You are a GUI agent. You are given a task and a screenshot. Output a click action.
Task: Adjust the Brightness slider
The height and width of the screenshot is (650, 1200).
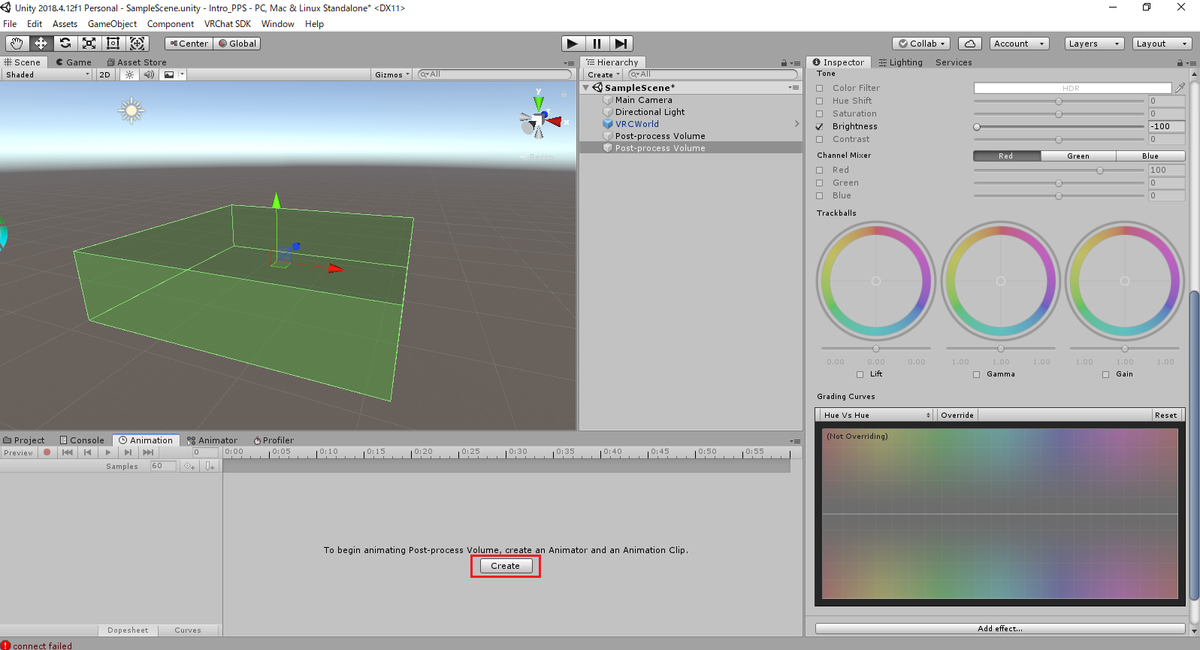[1059, 127]
